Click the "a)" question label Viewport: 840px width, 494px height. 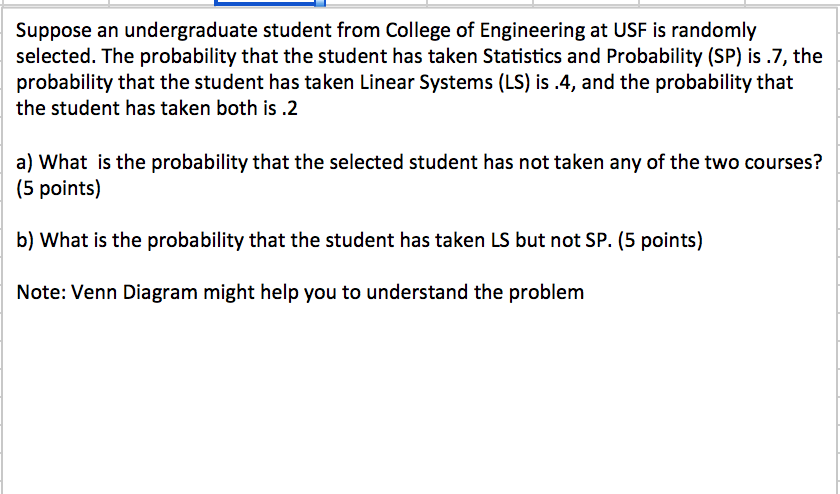coord(27,163)
